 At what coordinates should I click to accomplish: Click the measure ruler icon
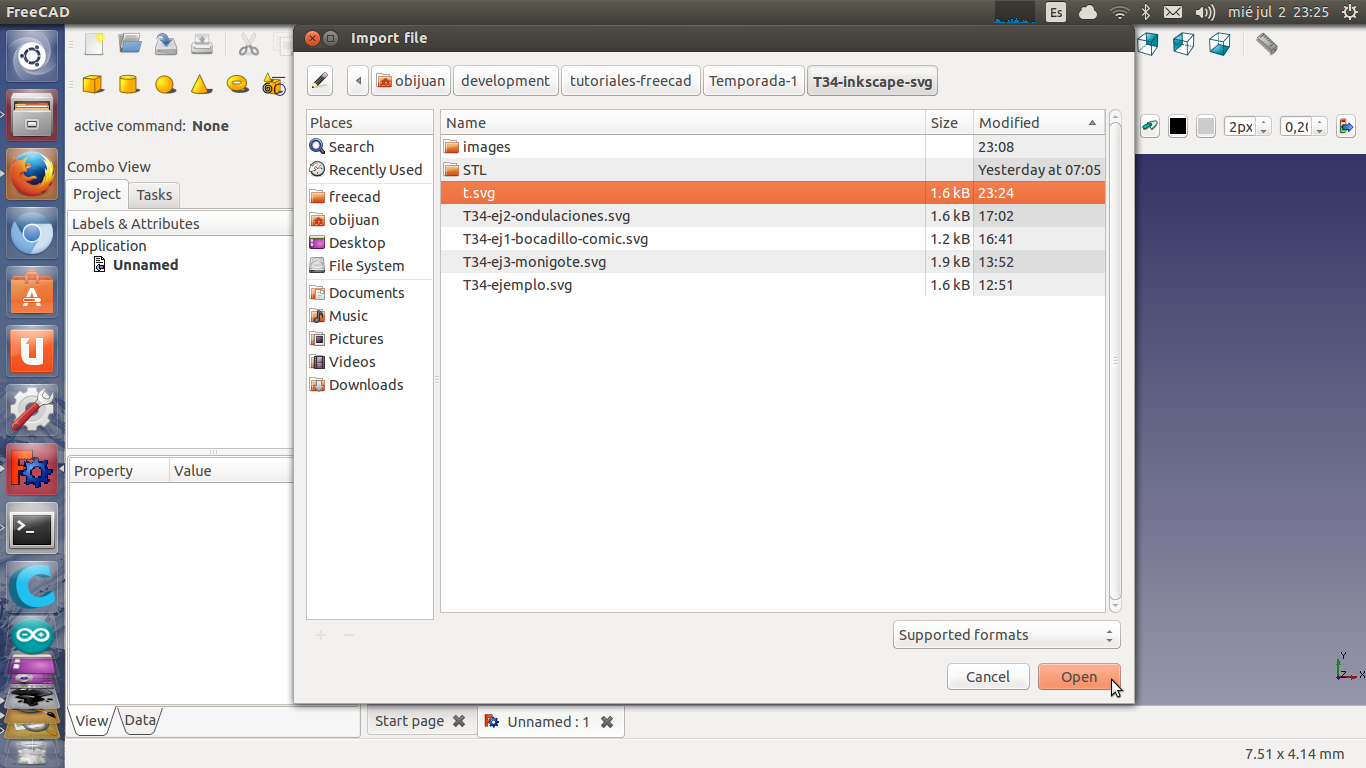(x=1267, y=44)
